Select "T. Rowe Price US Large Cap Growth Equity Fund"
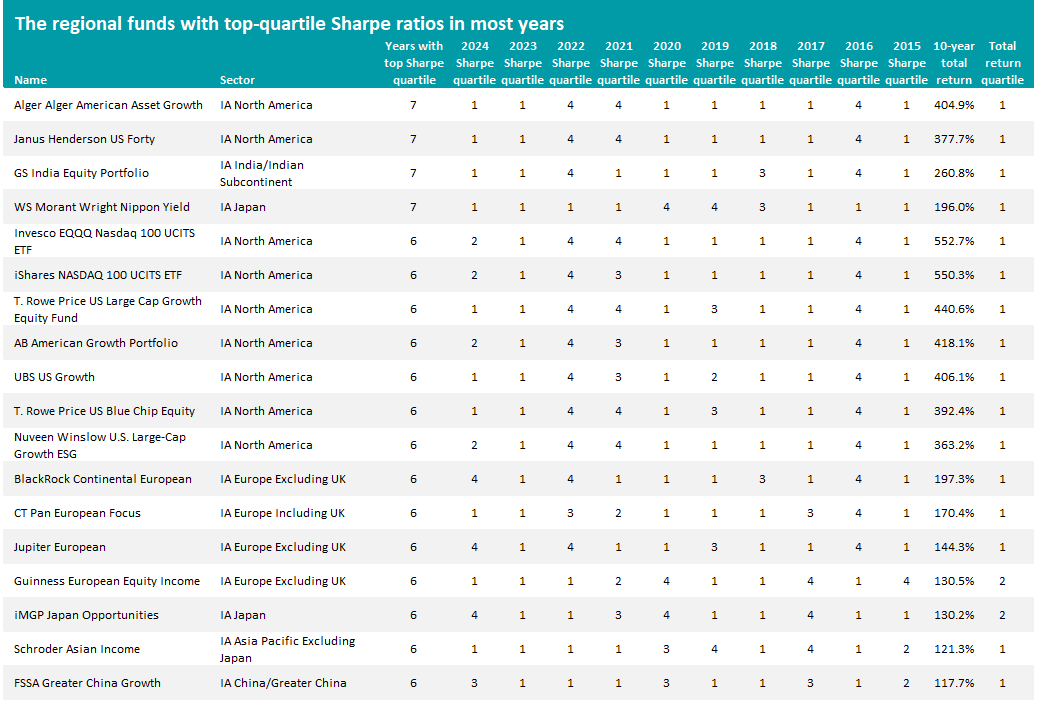The width and height of the screenshot is (1042, 708). (x=108, y=309)
